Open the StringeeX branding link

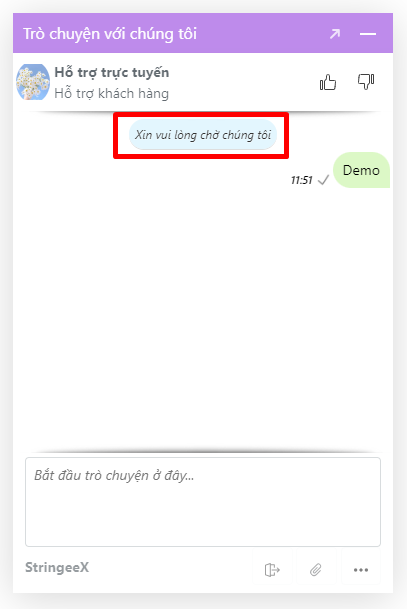(57, 567)
